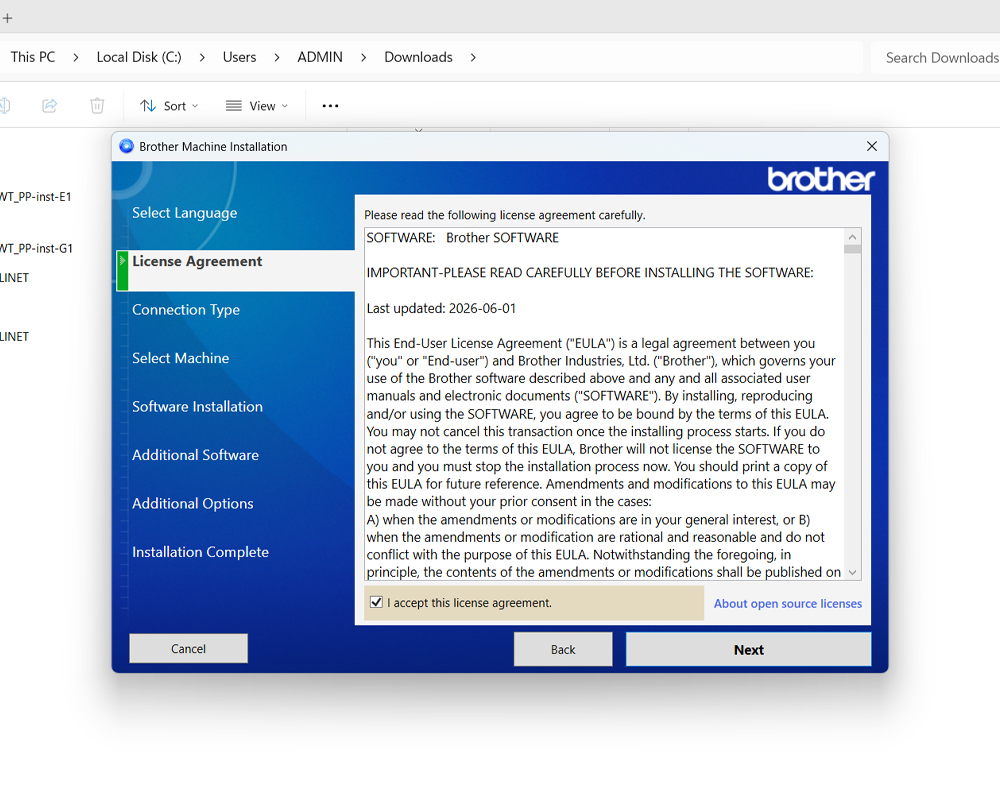Image resolution: width=1000 pixels, height=800 pixels.
Task: Click the View lines icon
Action: pyautogui.click(x=233, y=106)
